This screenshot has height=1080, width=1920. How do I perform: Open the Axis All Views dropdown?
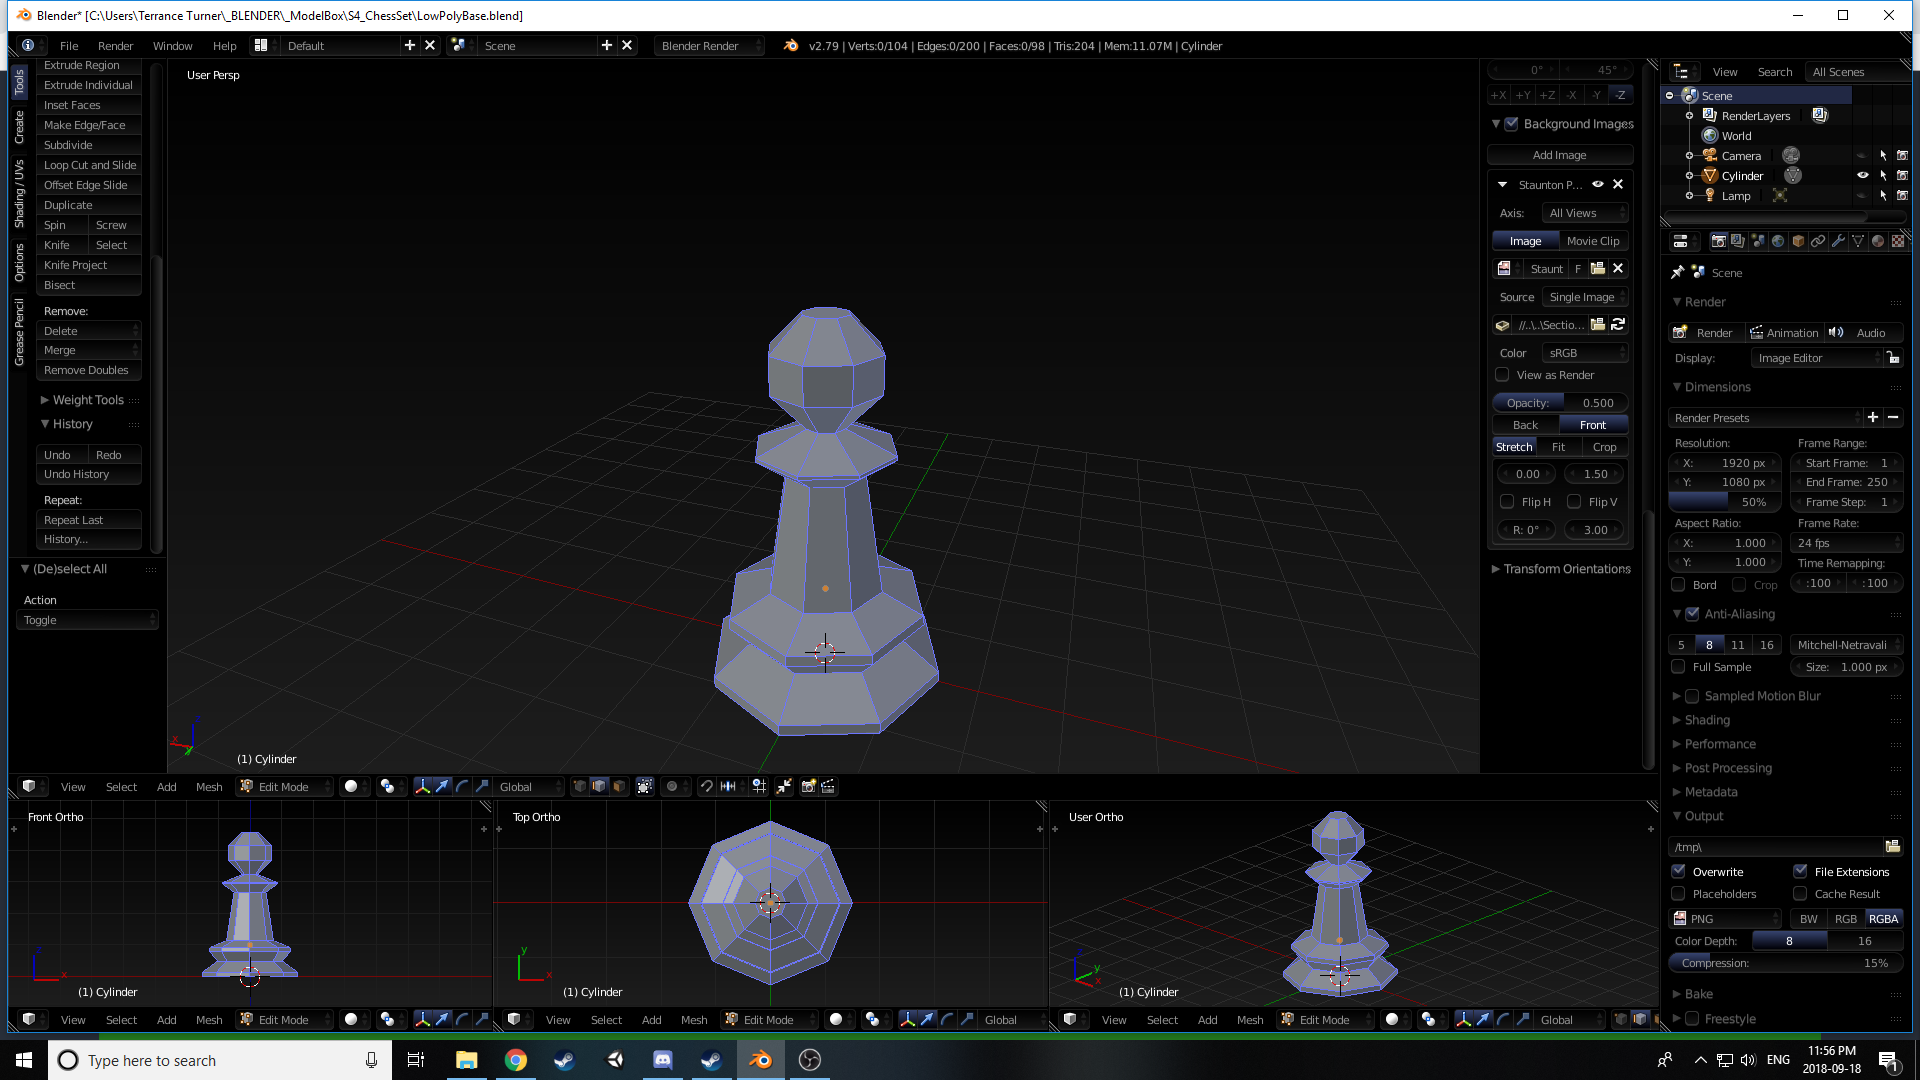coord(1586,213)
